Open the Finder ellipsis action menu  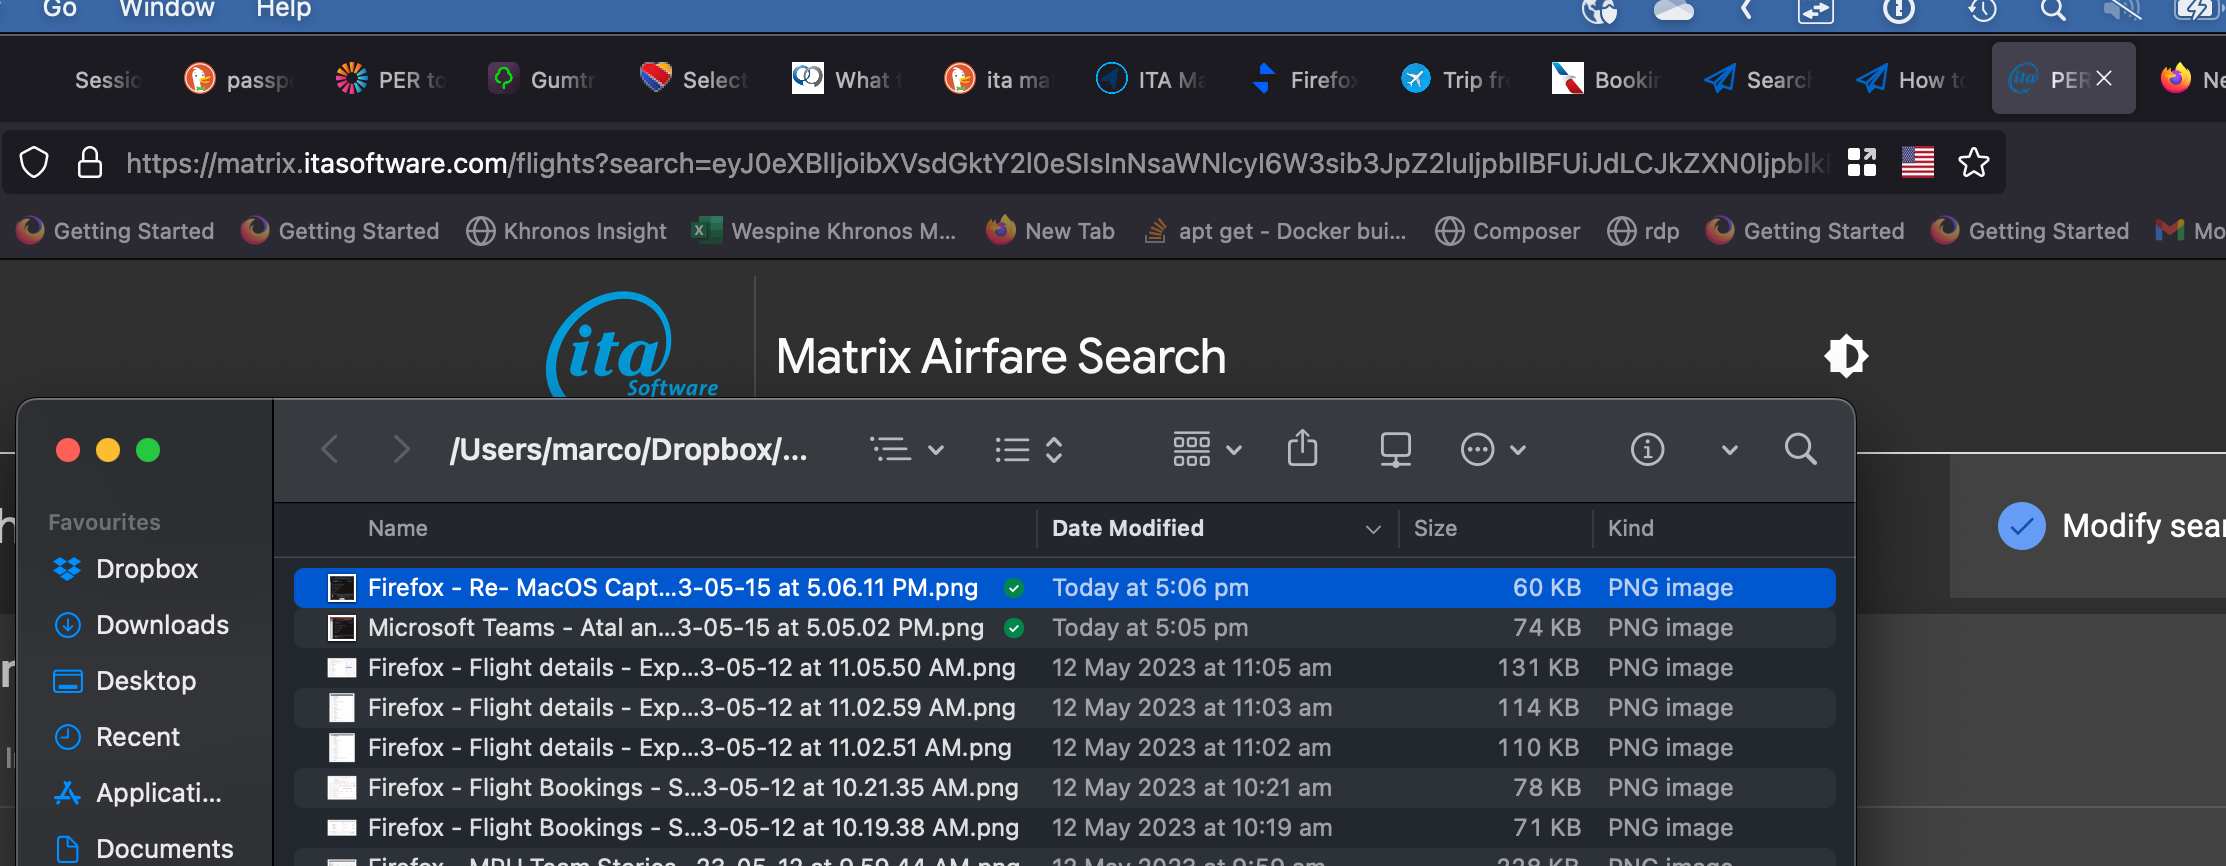[x=1493, y=450]
